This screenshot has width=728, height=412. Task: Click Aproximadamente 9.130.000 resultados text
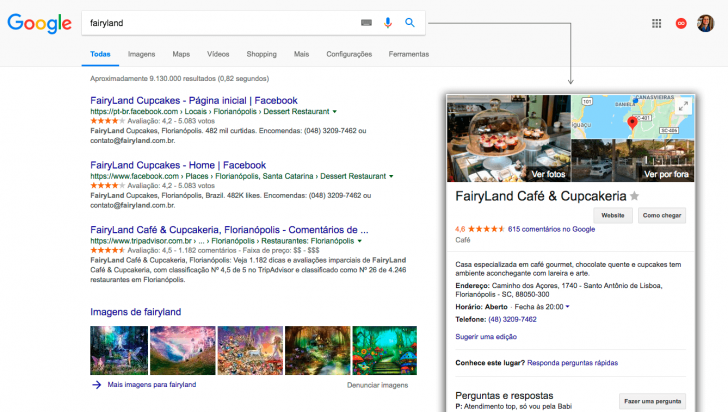(x=179, y=78)
